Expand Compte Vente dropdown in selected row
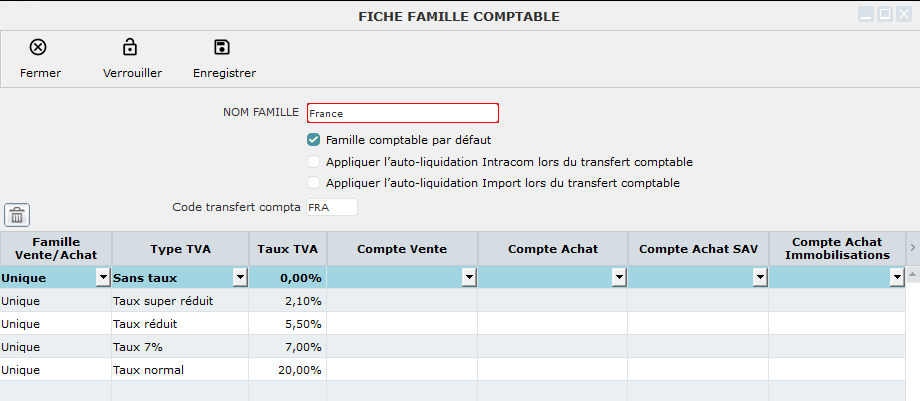Image resolution: width=920 pixels, height=401 pixels. coord(469,278)
